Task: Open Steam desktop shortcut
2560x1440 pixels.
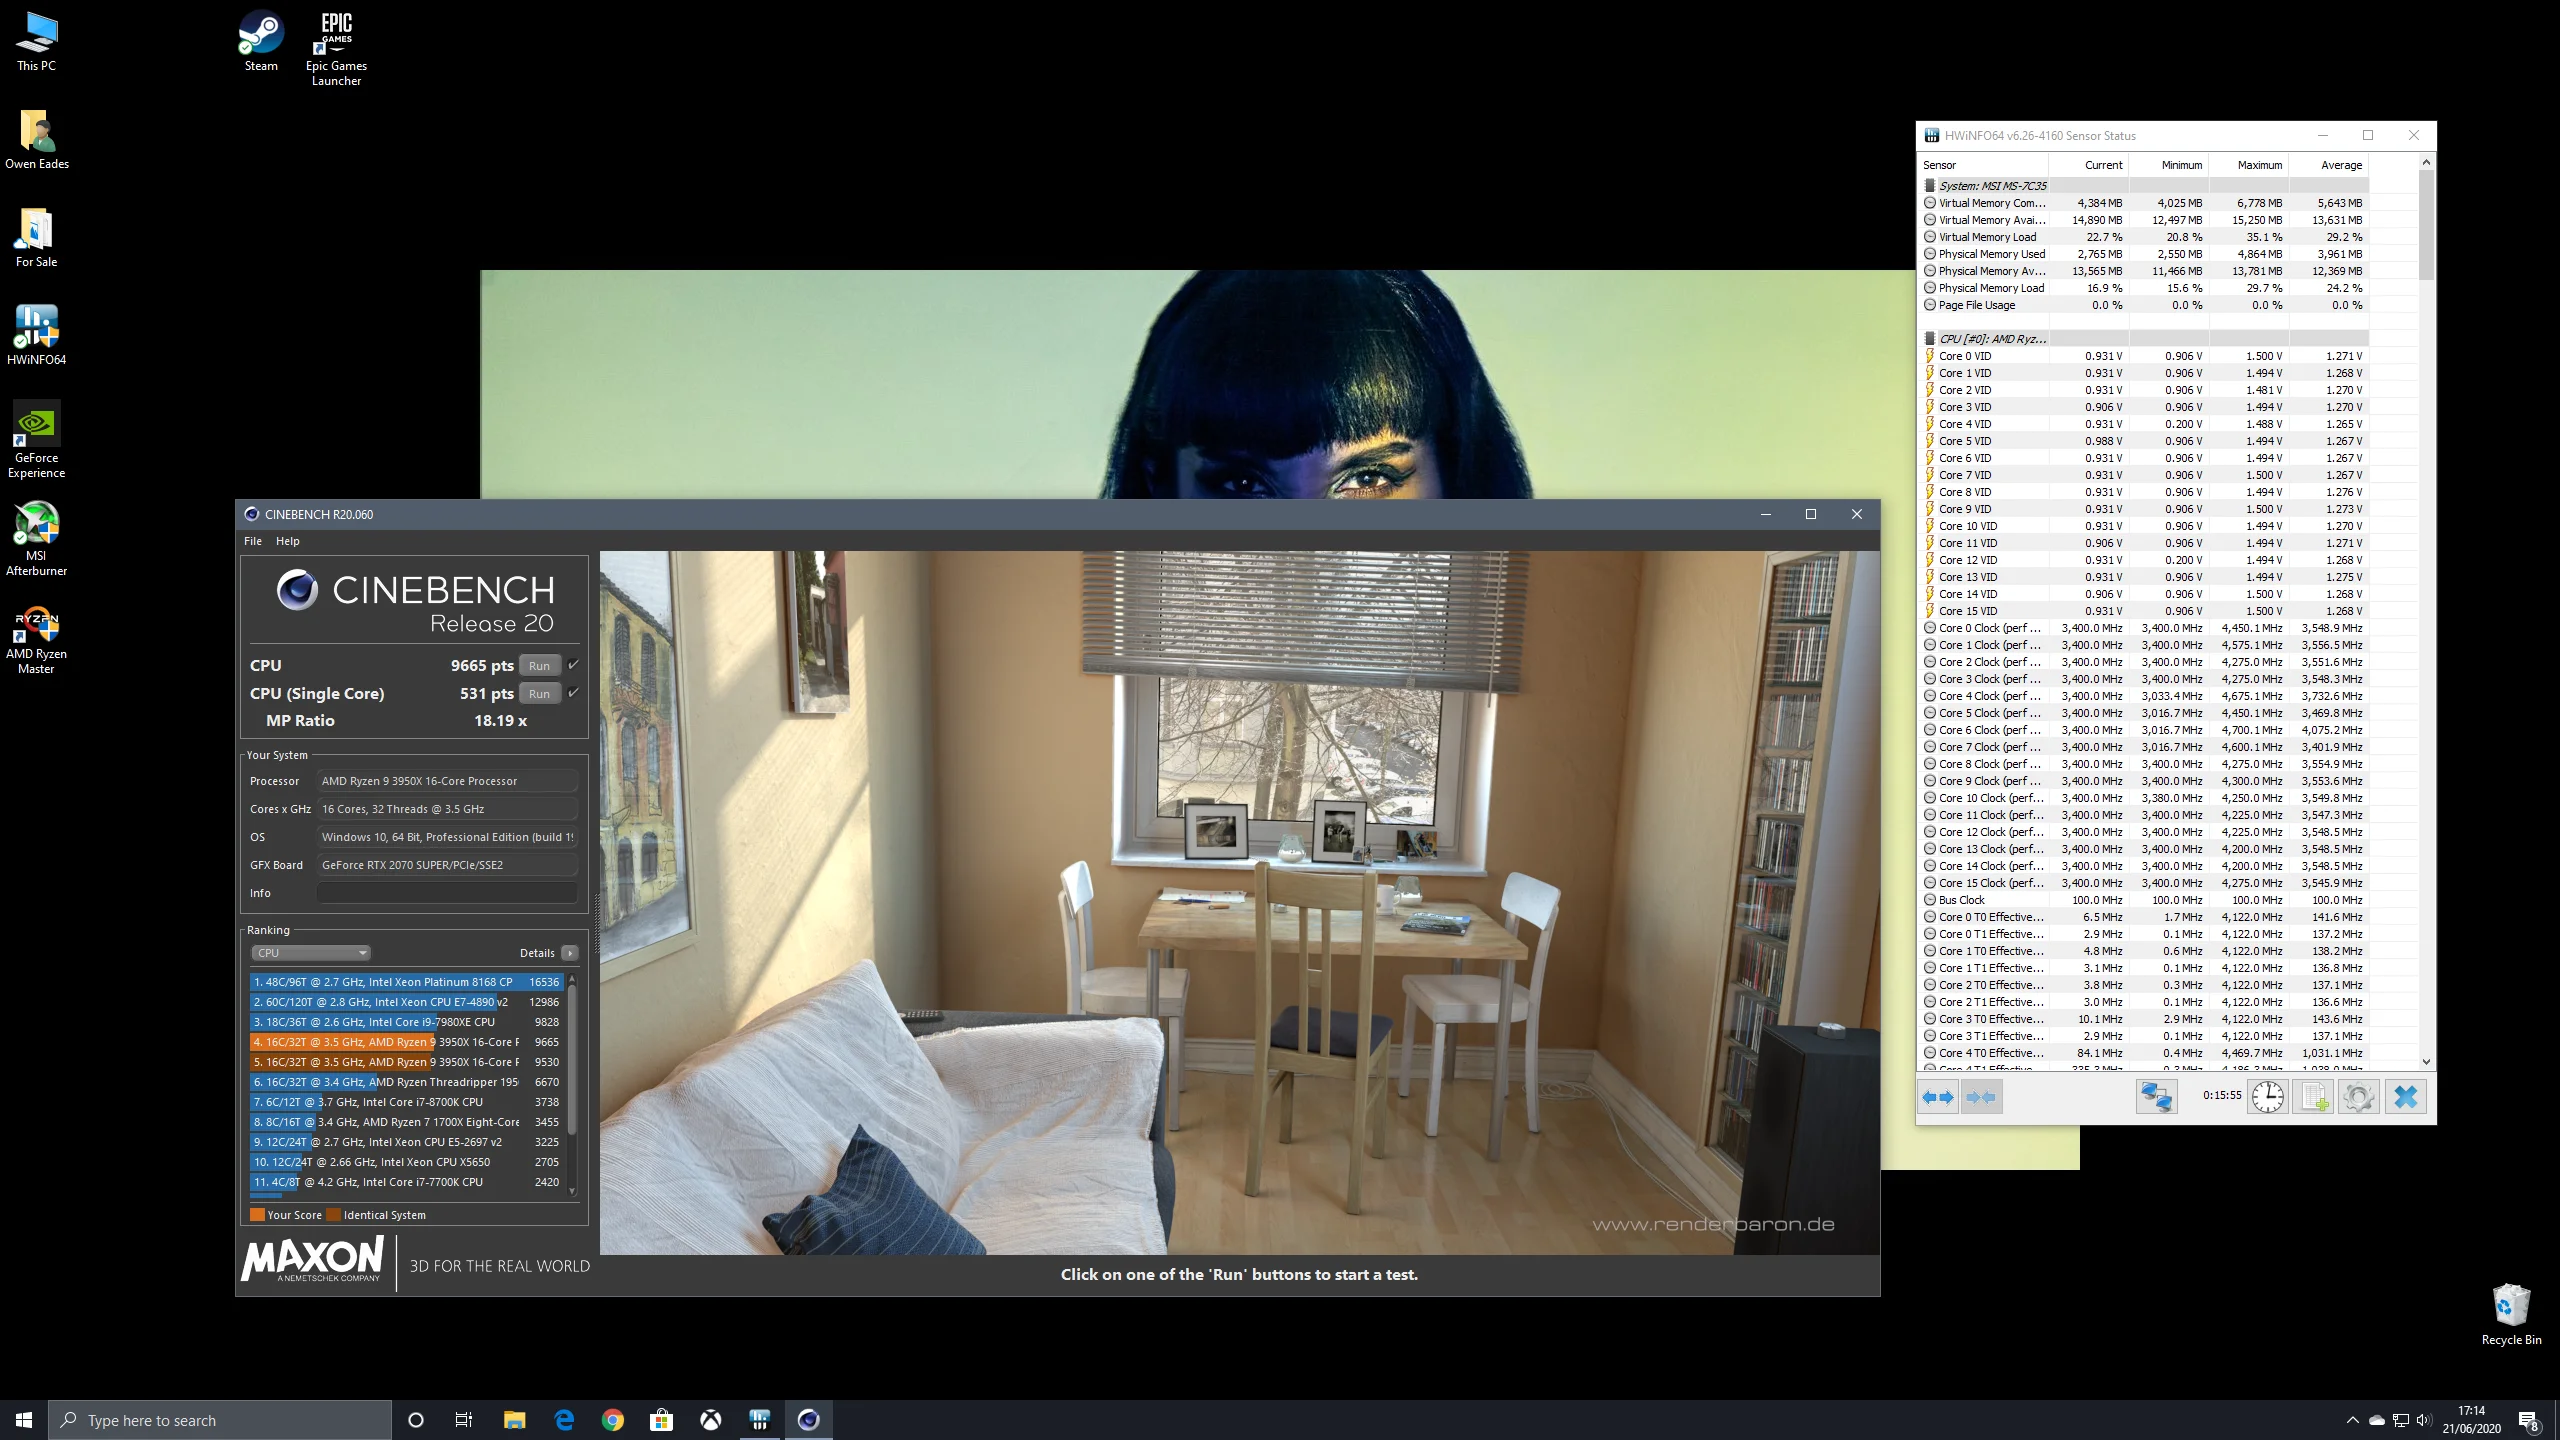Action: click(x=261, y=42)
